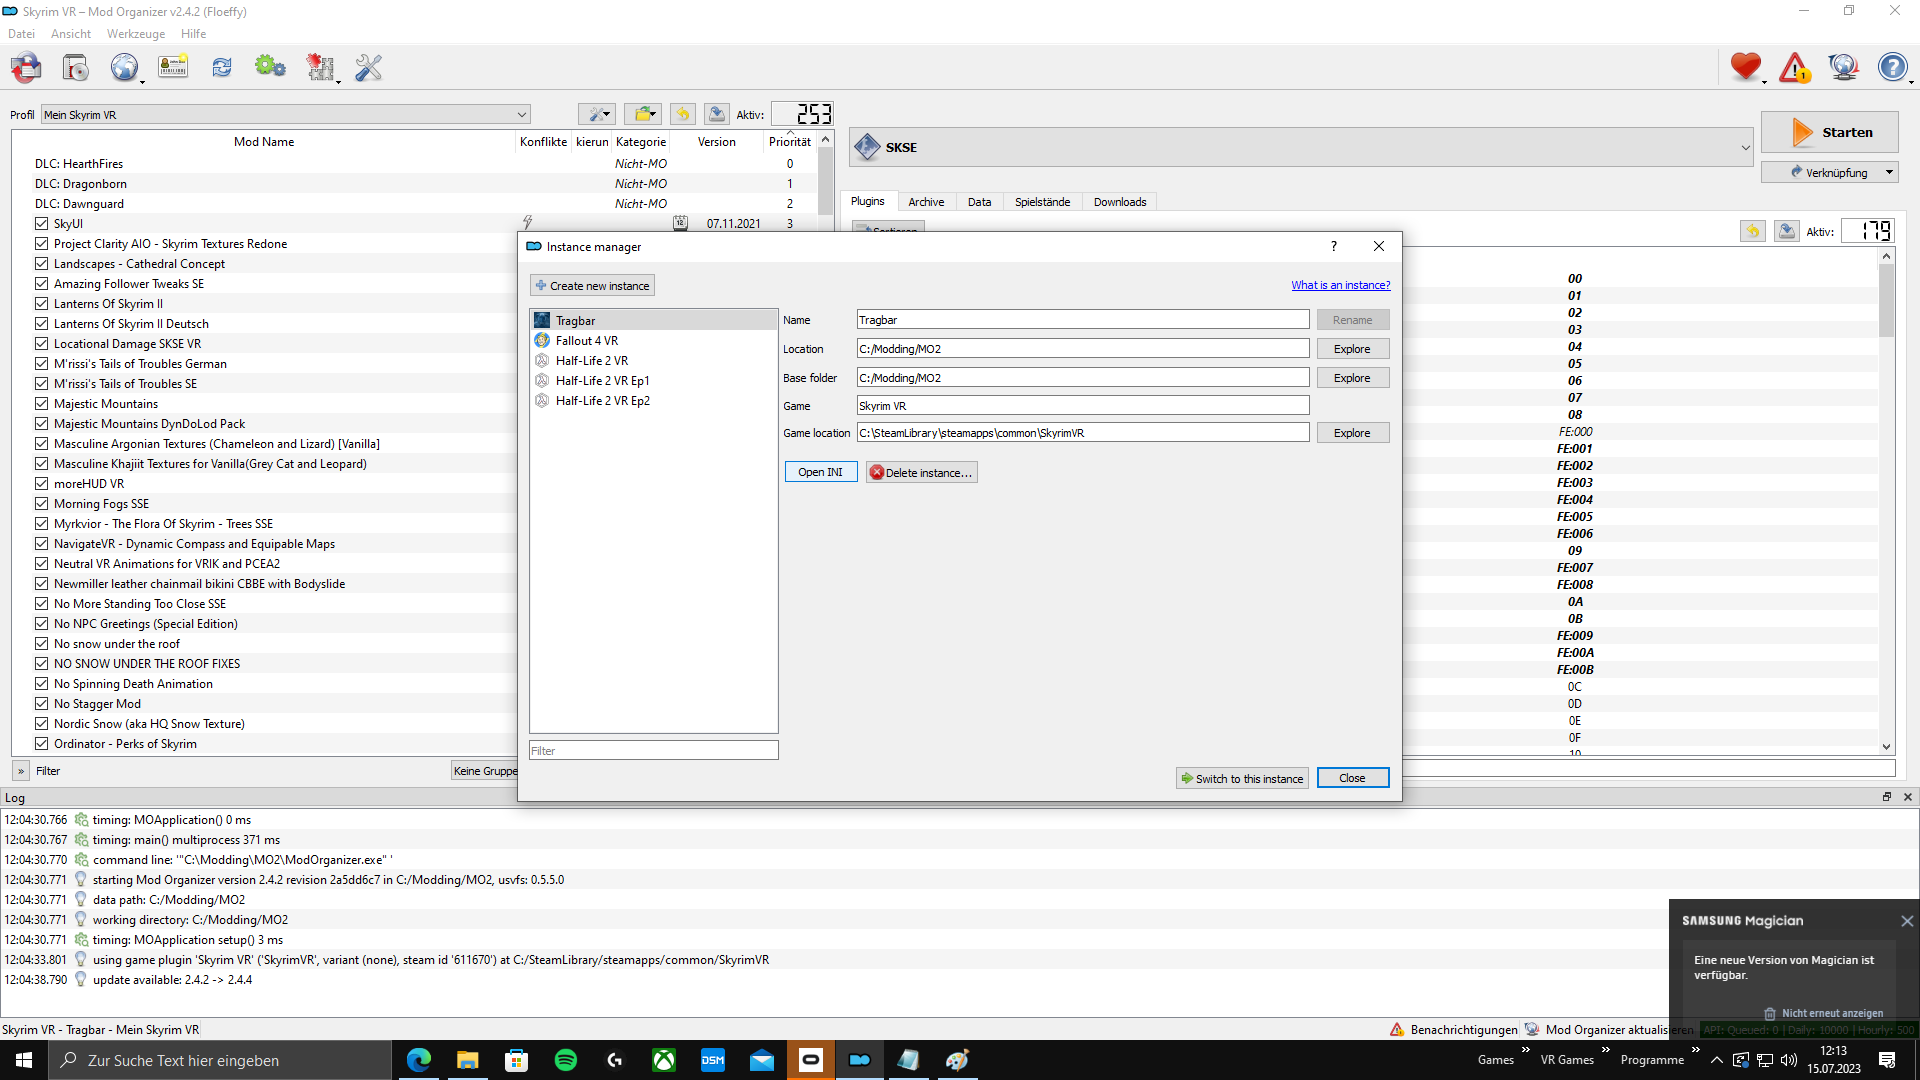The height and width of the screenshot is (1080, 1920).
Task: Open Spotify from the taskbar
Action: pyautogui.click(x=566, y=1060)
